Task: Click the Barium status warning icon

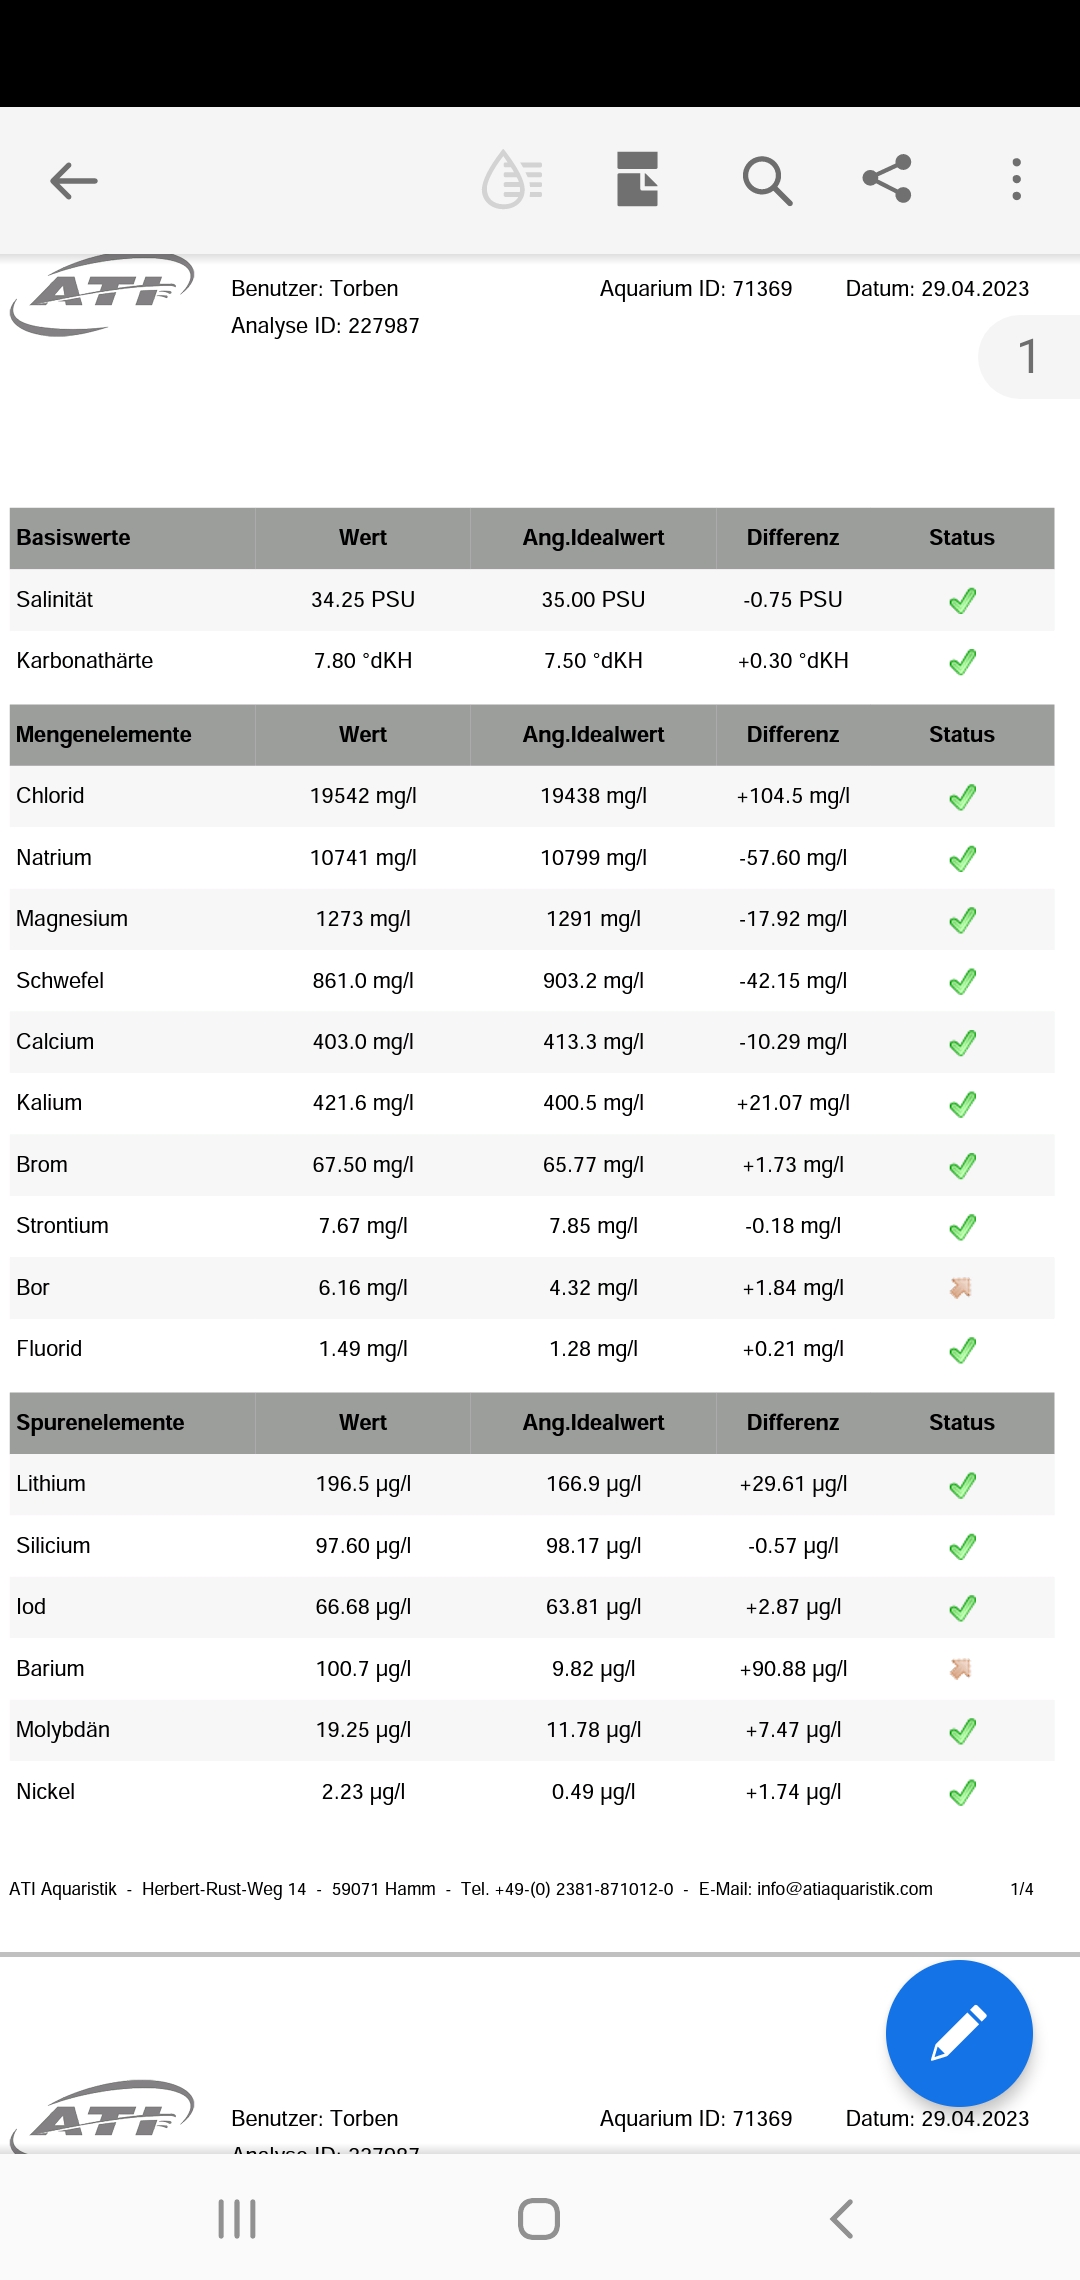Action: [961, 1668]
